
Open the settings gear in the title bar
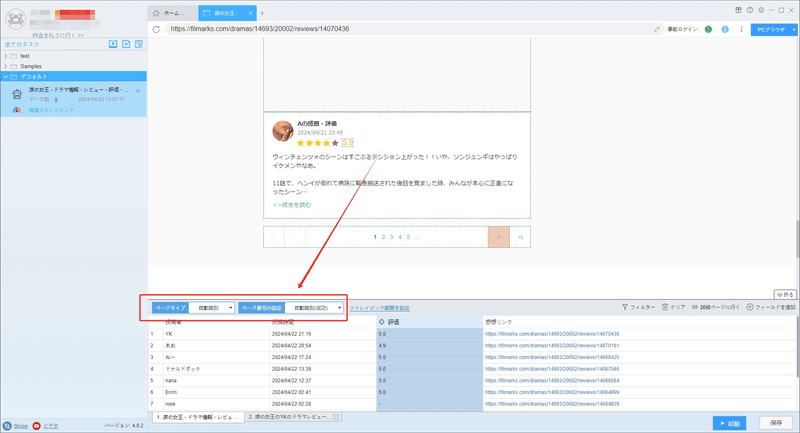761,10
